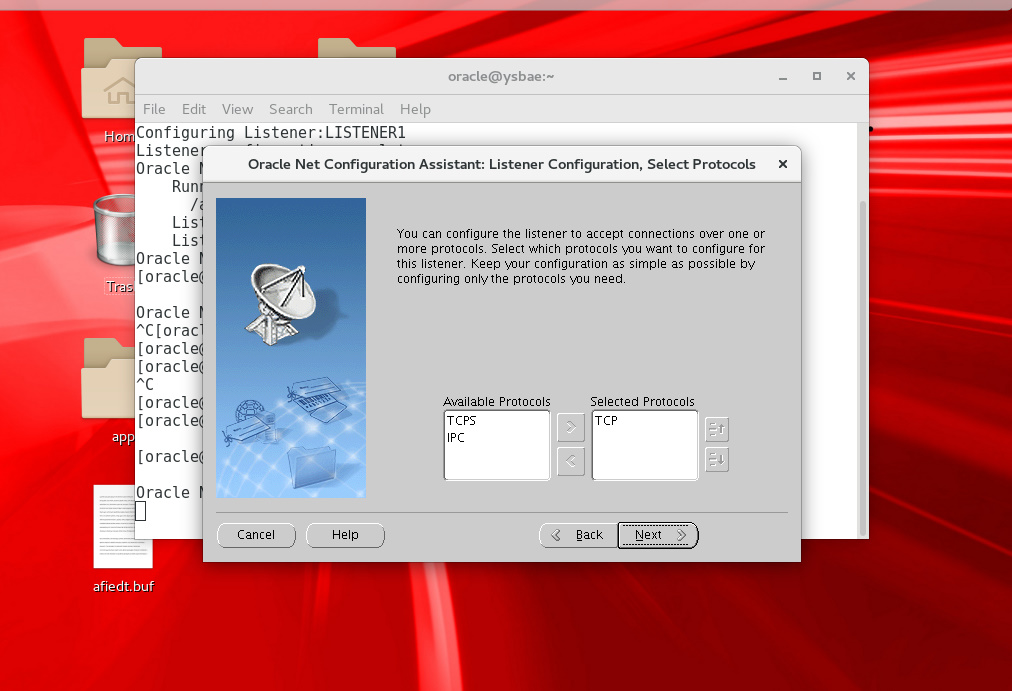1012x691 pixels.
Task: Open the terminal Edit menu
Action: (194, 109)
